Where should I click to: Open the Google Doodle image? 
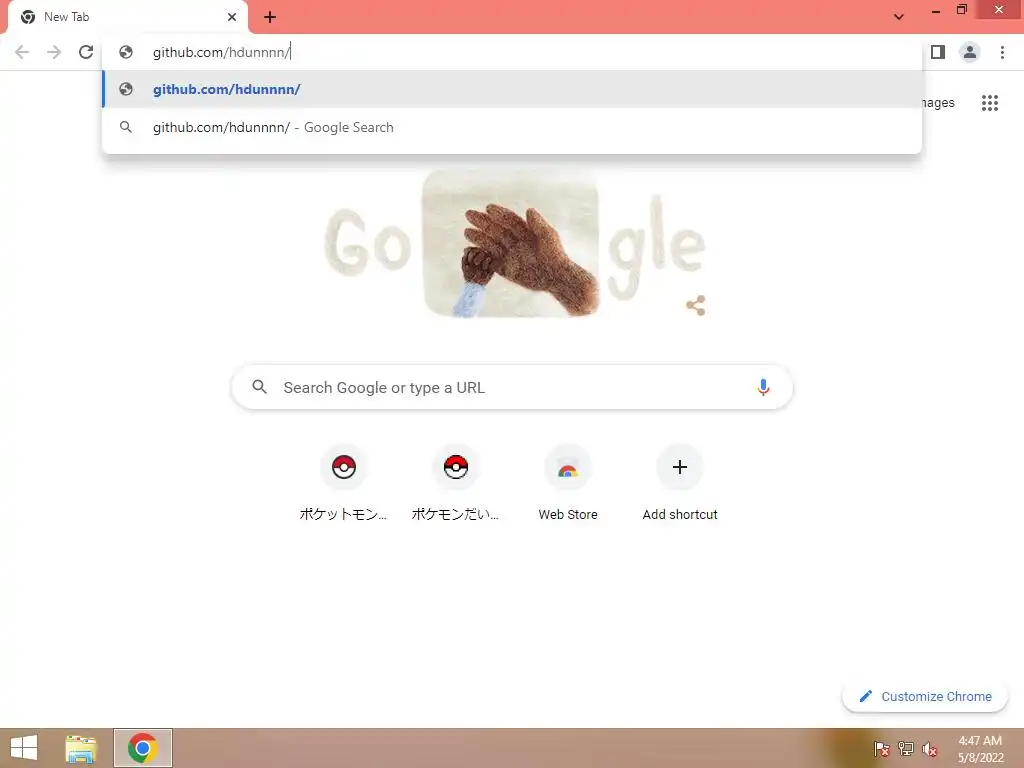511,244
